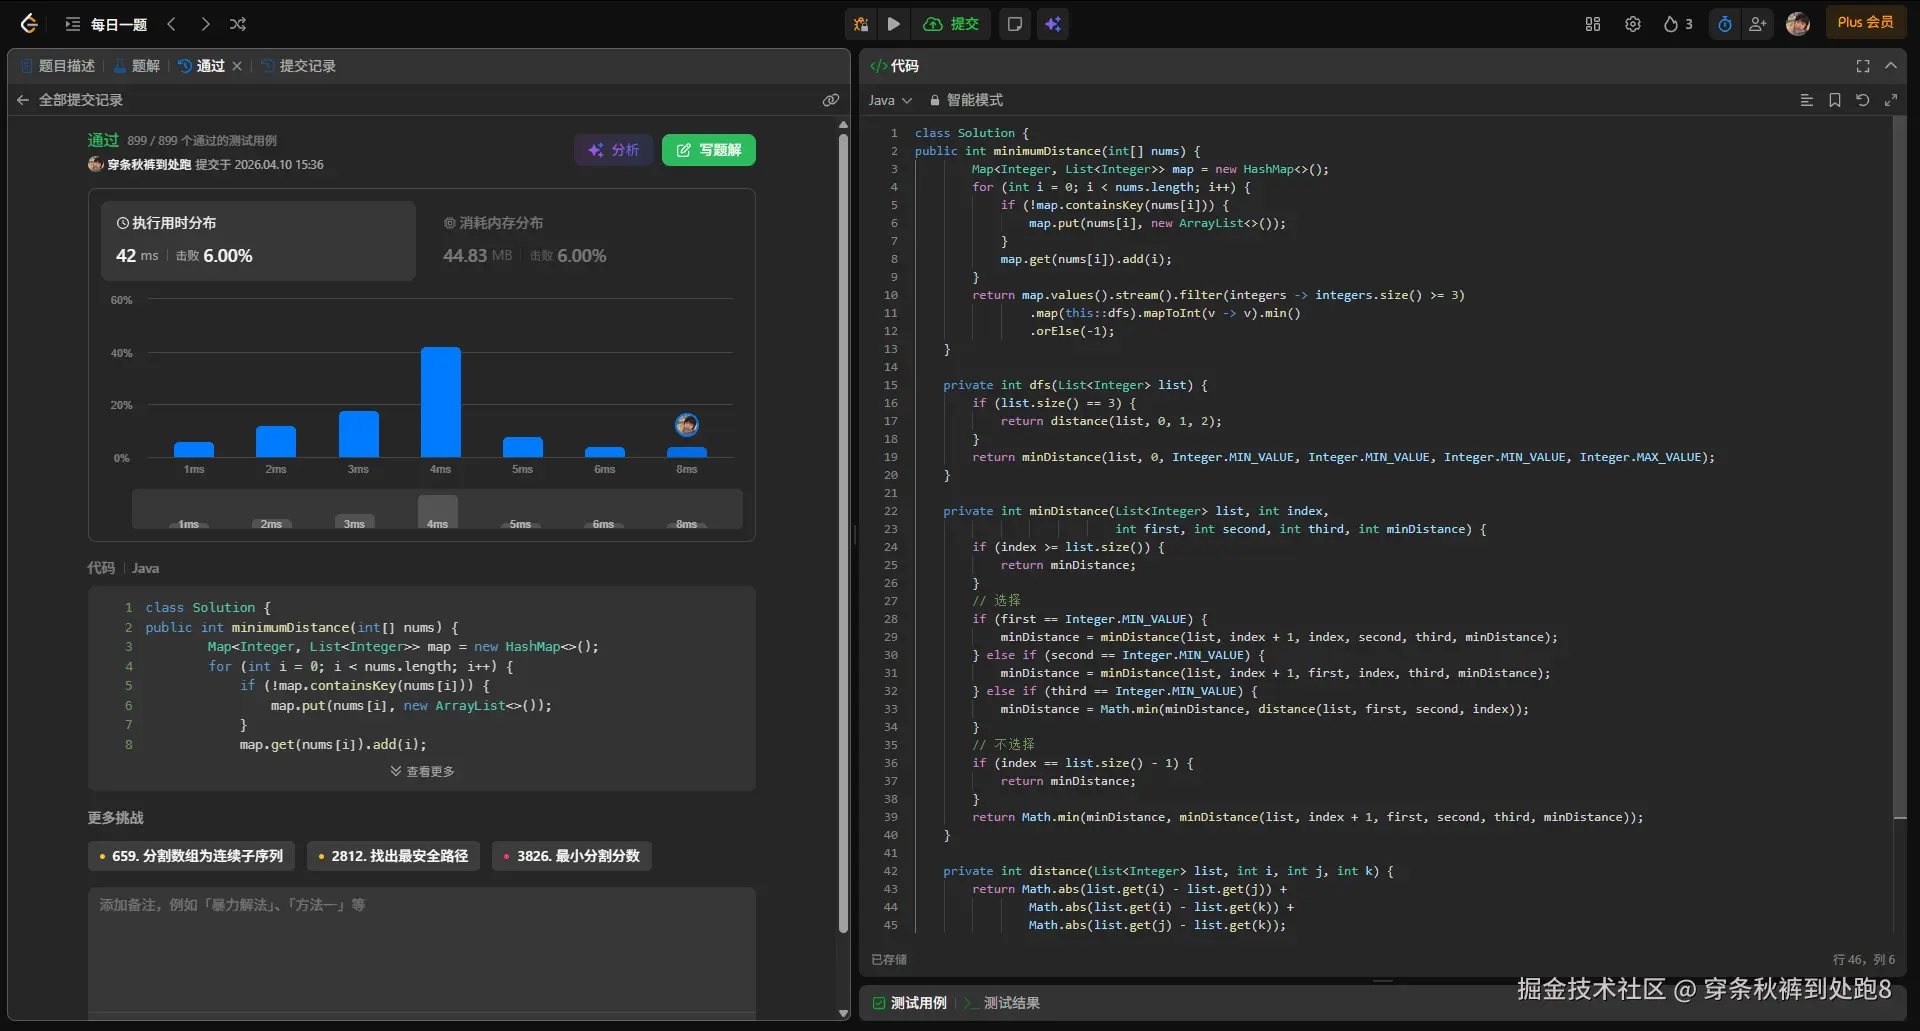Click the notes input field 添加备注

422,950
